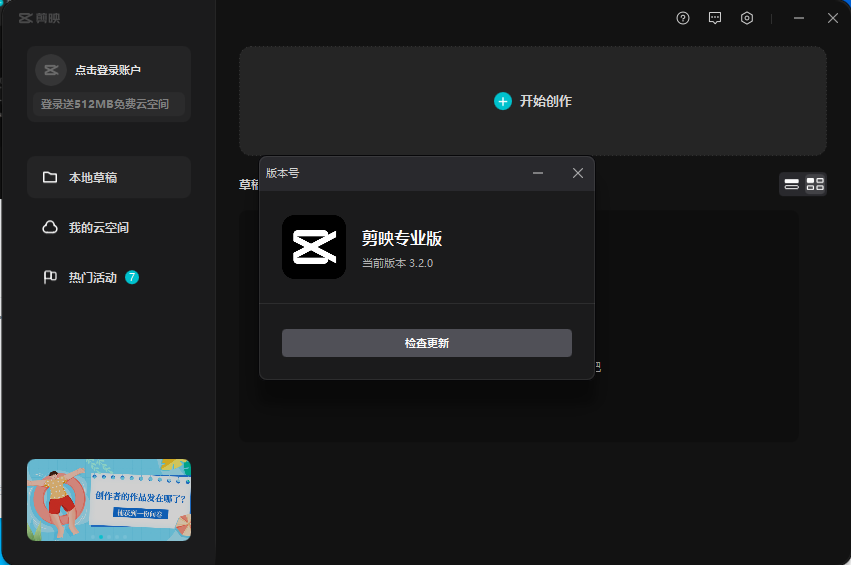Click 点击登录账户 to sign in
Viewport: 851px width, 565px height.
click(107, 70)
